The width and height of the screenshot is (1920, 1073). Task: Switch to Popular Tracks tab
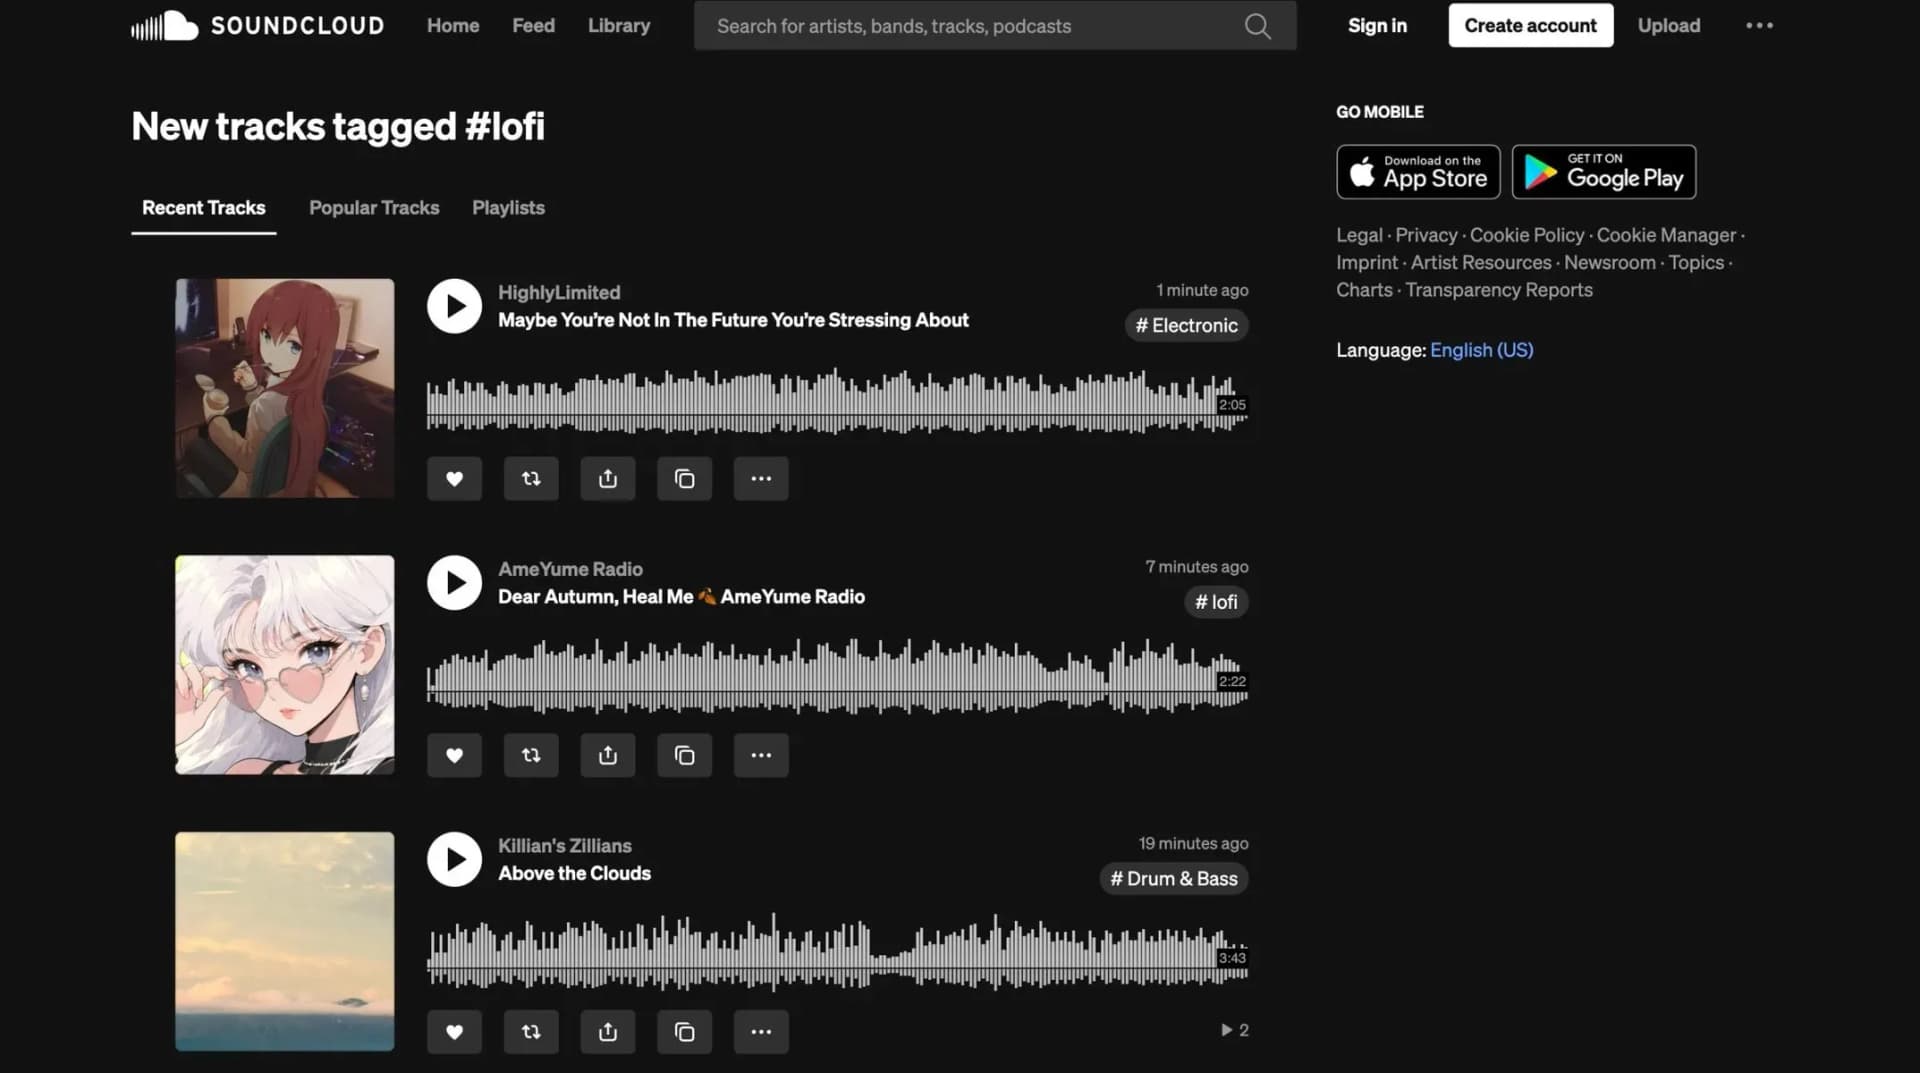click(374, 208)
